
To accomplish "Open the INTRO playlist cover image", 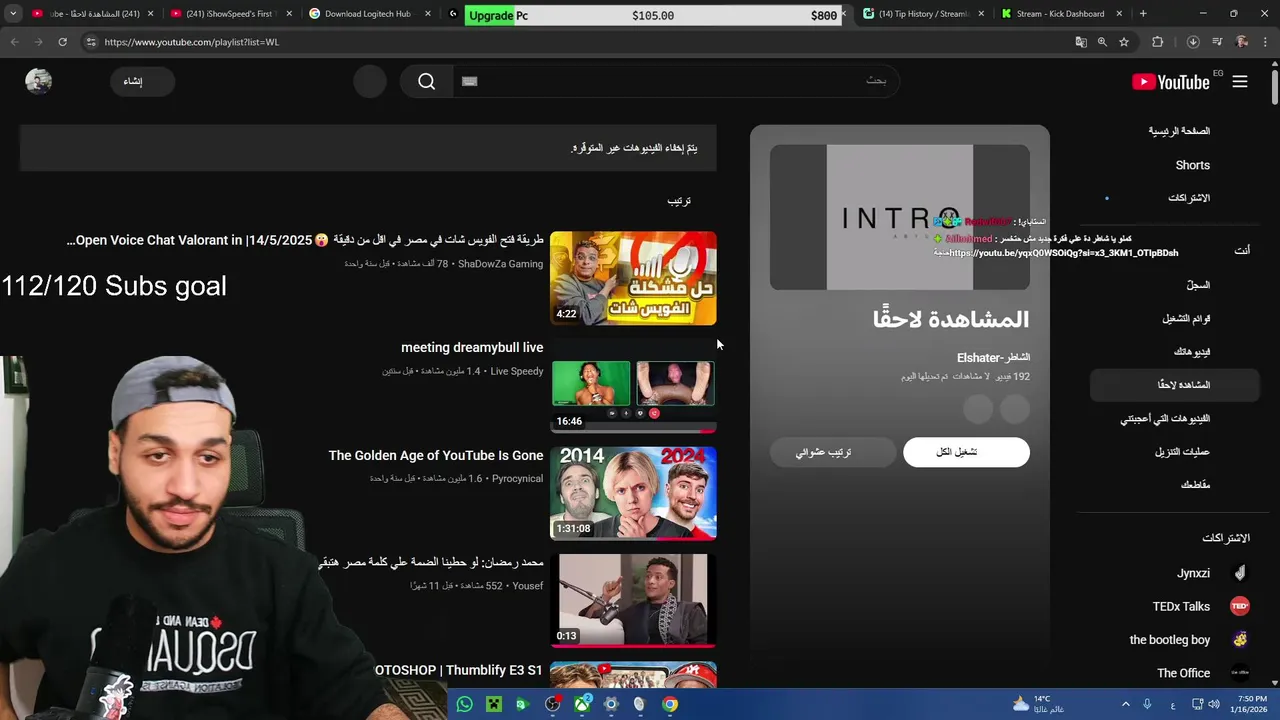I will [900, 218].
